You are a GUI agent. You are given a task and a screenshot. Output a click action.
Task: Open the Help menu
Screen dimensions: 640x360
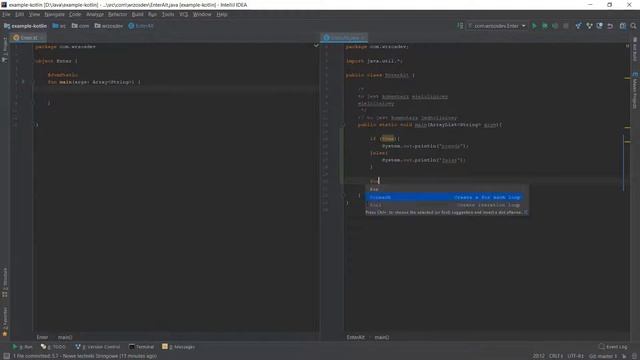pyautogui.click(x=222, y=14)
